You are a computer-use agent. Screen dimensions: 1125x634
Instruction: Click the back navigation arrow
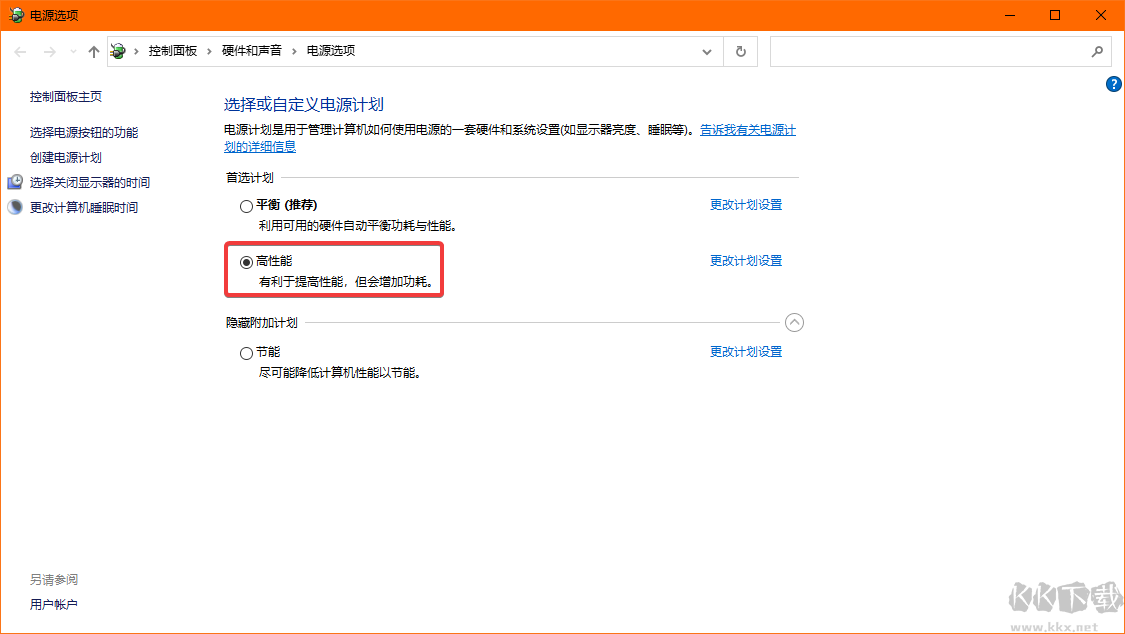click(x=20, y=51)
